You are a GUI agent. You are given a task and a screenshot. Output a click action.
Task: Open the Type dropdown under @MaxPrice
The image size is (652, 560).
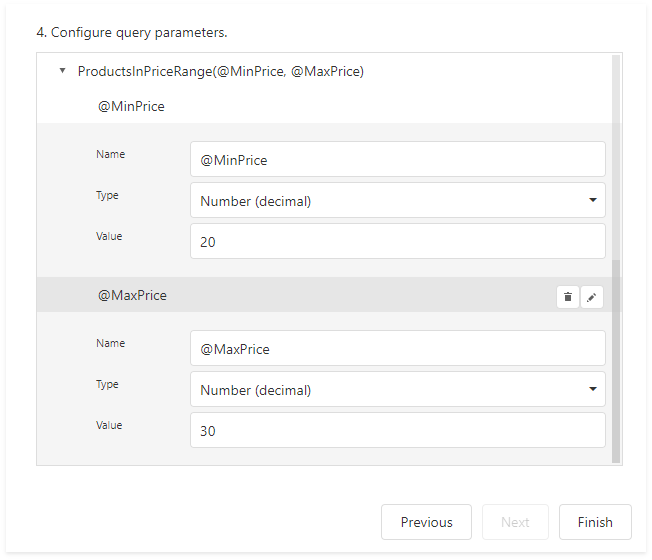pos(397,390)
